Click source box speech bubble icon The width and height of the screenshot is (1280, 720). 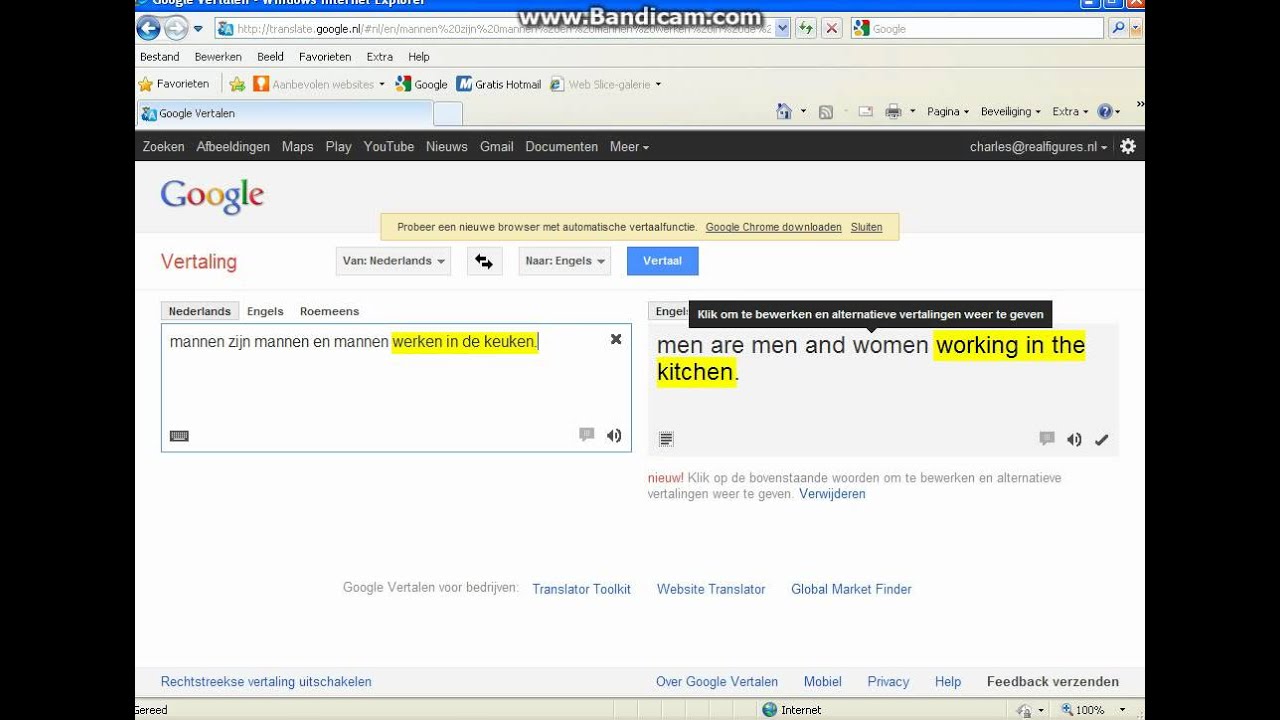tap(587, 434)
